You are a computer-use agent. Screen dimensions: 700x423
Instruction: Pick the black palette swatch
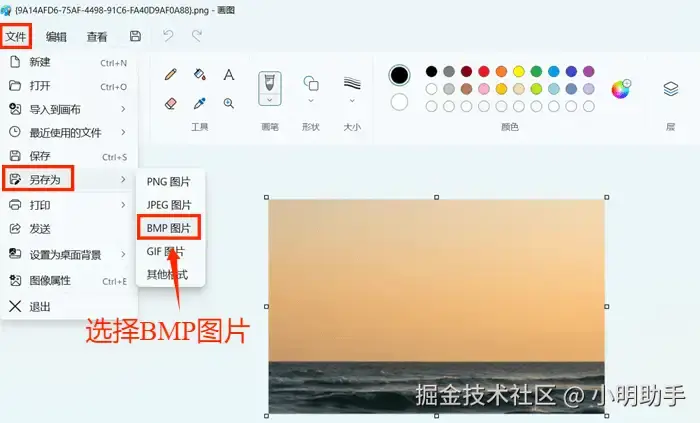click(431, 71)
